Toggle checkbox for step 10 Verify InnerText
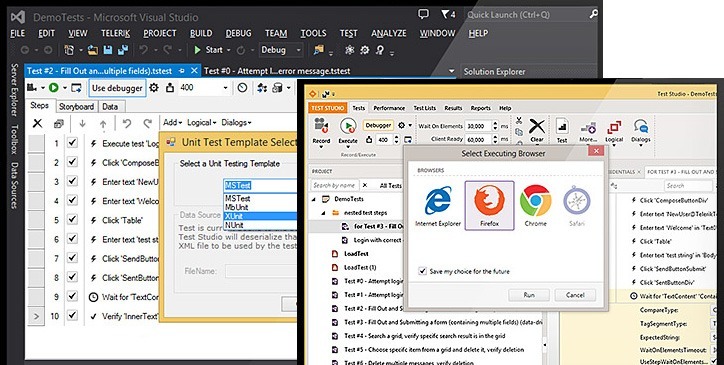The height and width of the screenshot is (365, 724). click(x=72, y=315)
